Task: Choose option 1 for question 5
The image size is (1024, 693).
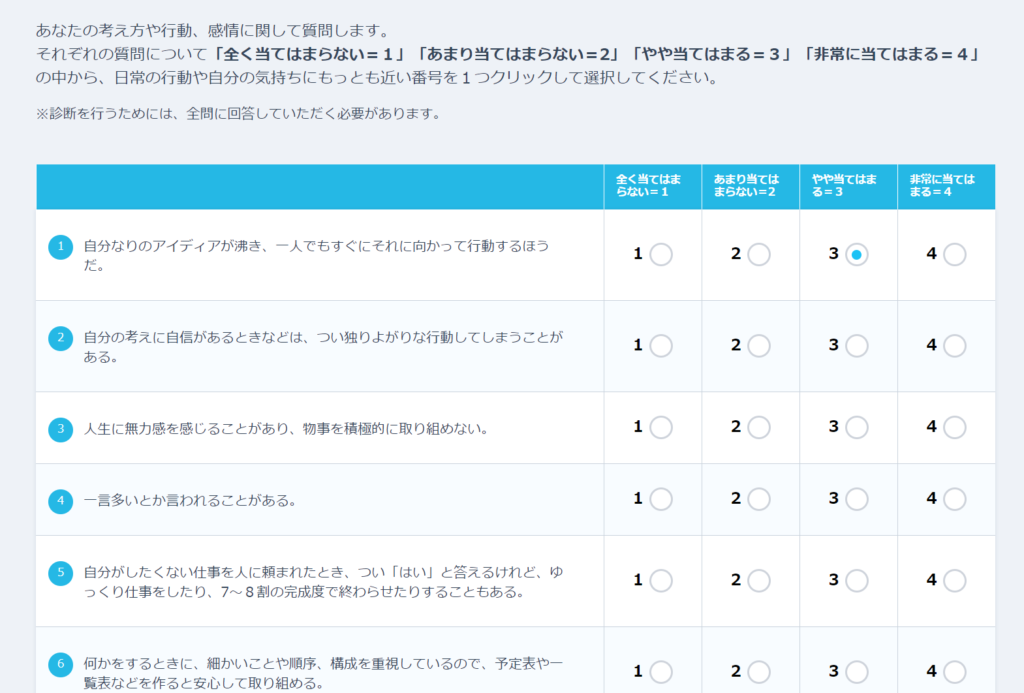Action: (x=661, y=581)
